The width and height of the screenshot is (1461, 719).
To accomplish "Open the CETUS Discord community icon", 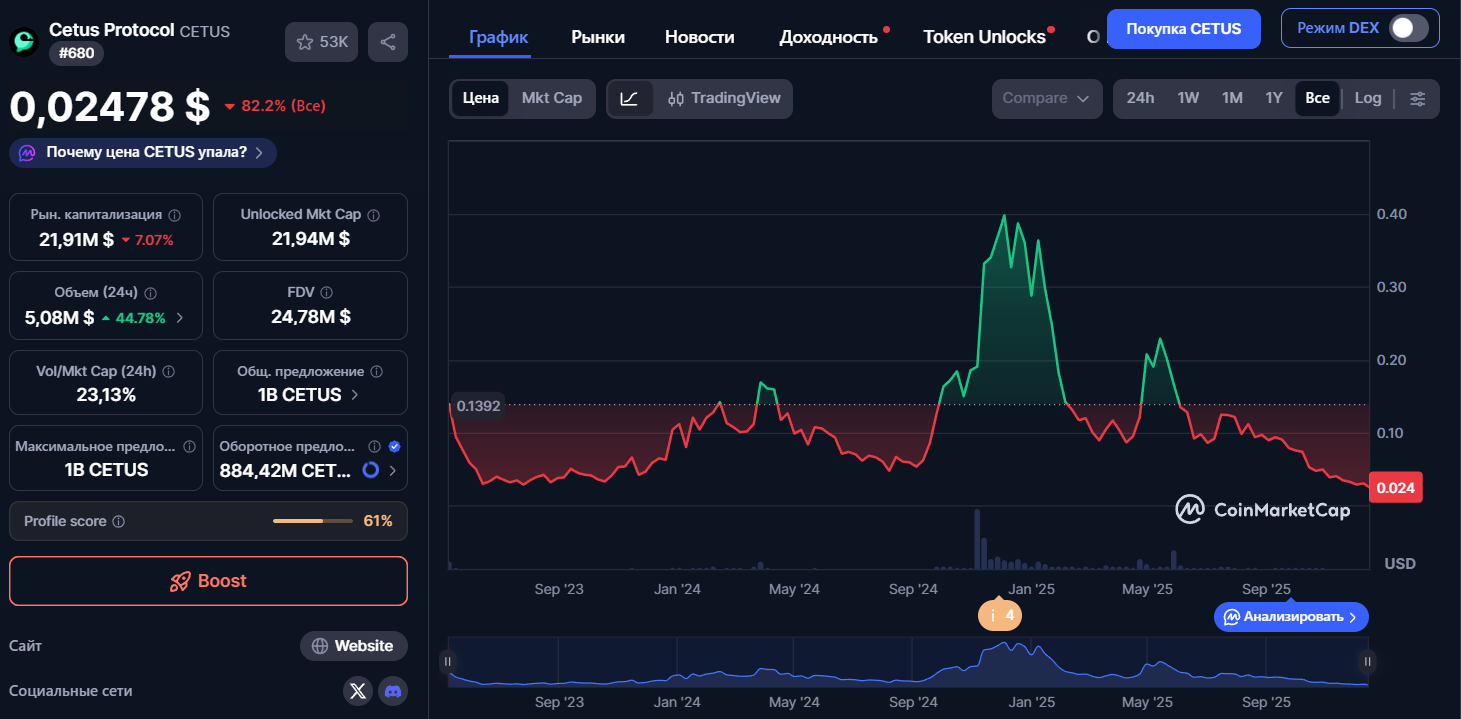I will (x=393, y=691).
